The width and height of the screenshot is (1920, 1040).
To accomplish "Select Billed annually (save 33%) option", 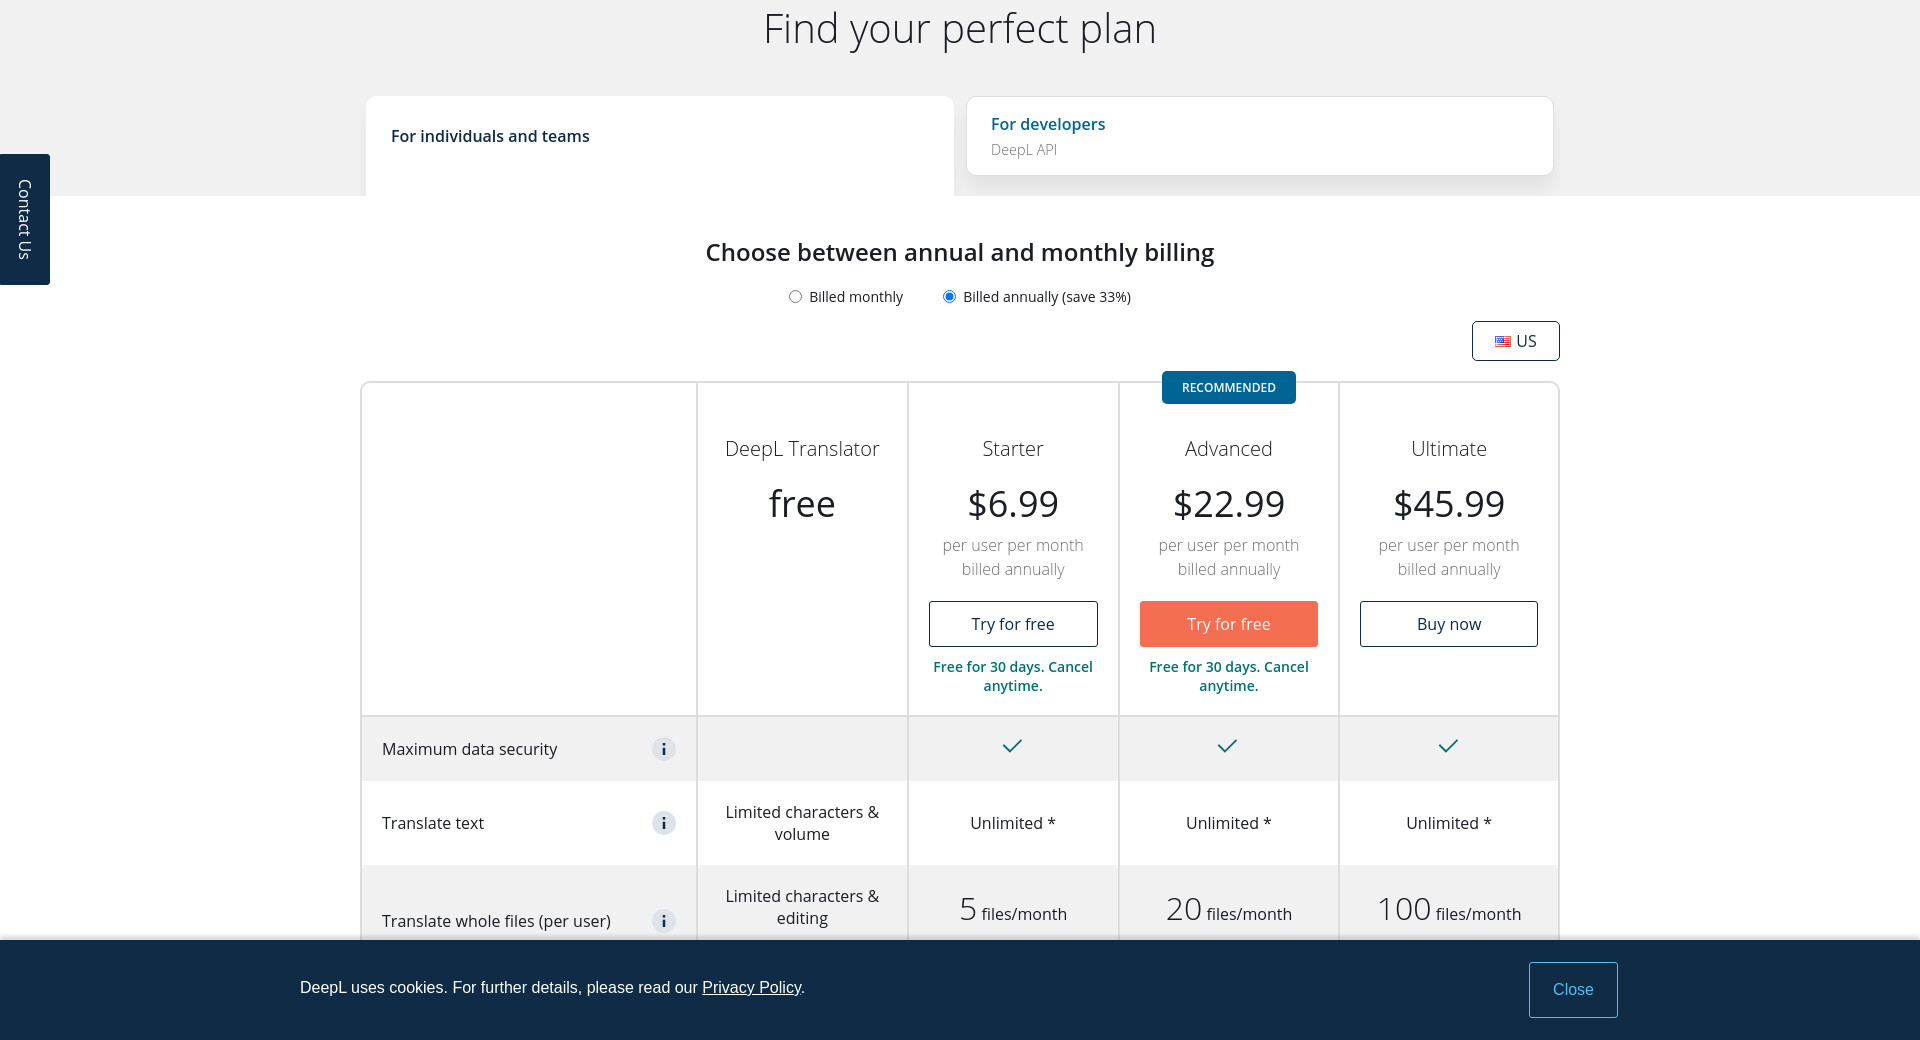I will tap(950, 297).
